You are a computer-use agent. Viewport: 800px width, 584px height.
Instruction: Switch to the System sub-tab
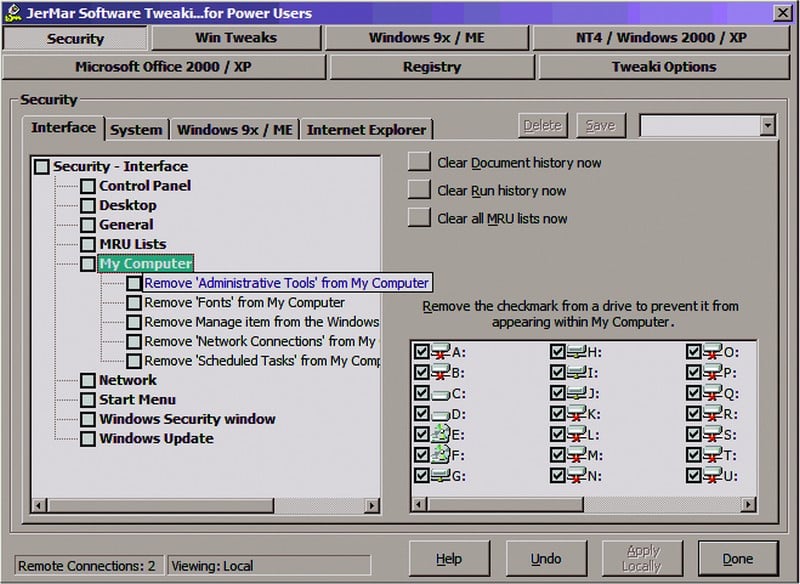136,130
